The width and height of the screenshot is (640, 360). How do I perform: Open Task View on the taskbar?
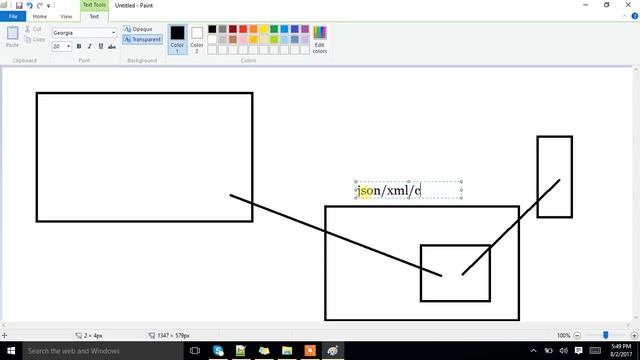[195, 351]
